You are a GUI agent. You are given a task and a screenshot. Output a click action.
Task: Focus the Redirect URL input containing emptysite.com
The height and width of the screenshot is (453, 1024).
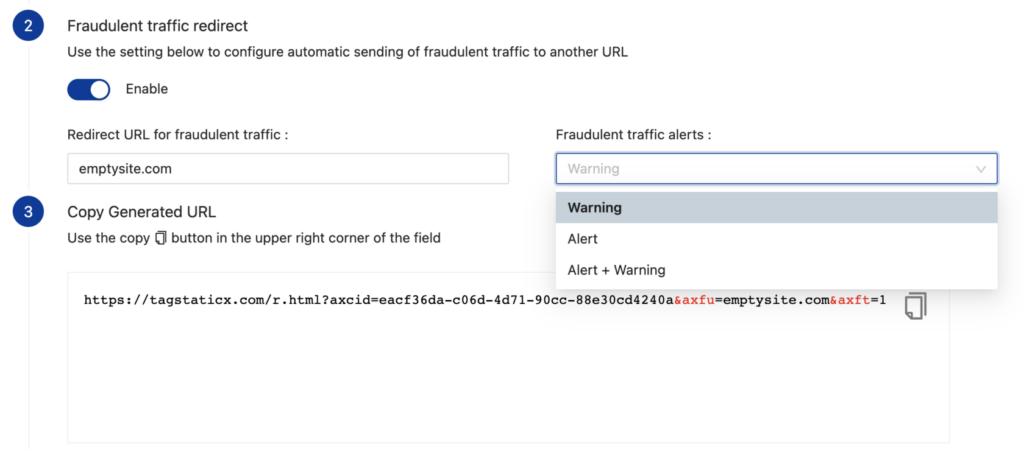pos(287,169)
